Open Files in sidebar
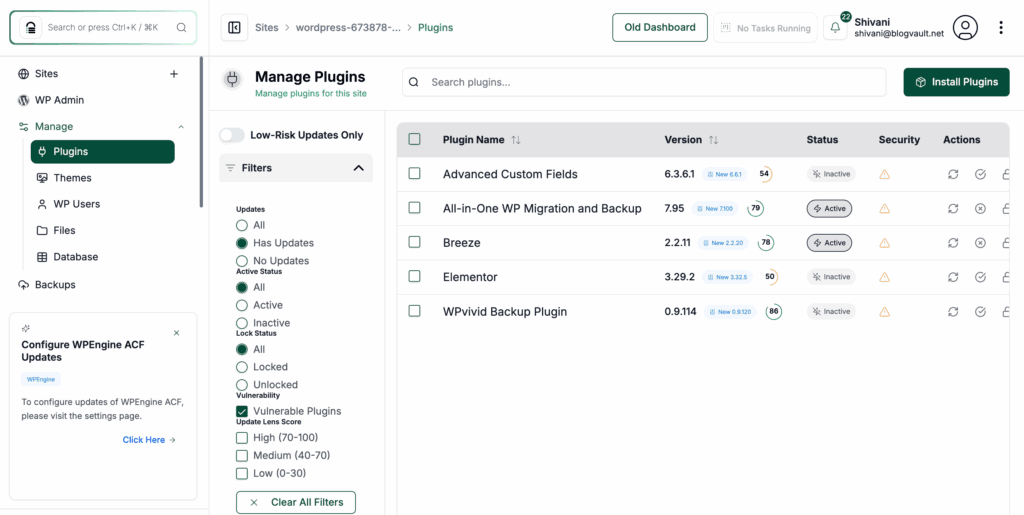Viewport: 1024px width, 515px height. click(x=64, y=230)
